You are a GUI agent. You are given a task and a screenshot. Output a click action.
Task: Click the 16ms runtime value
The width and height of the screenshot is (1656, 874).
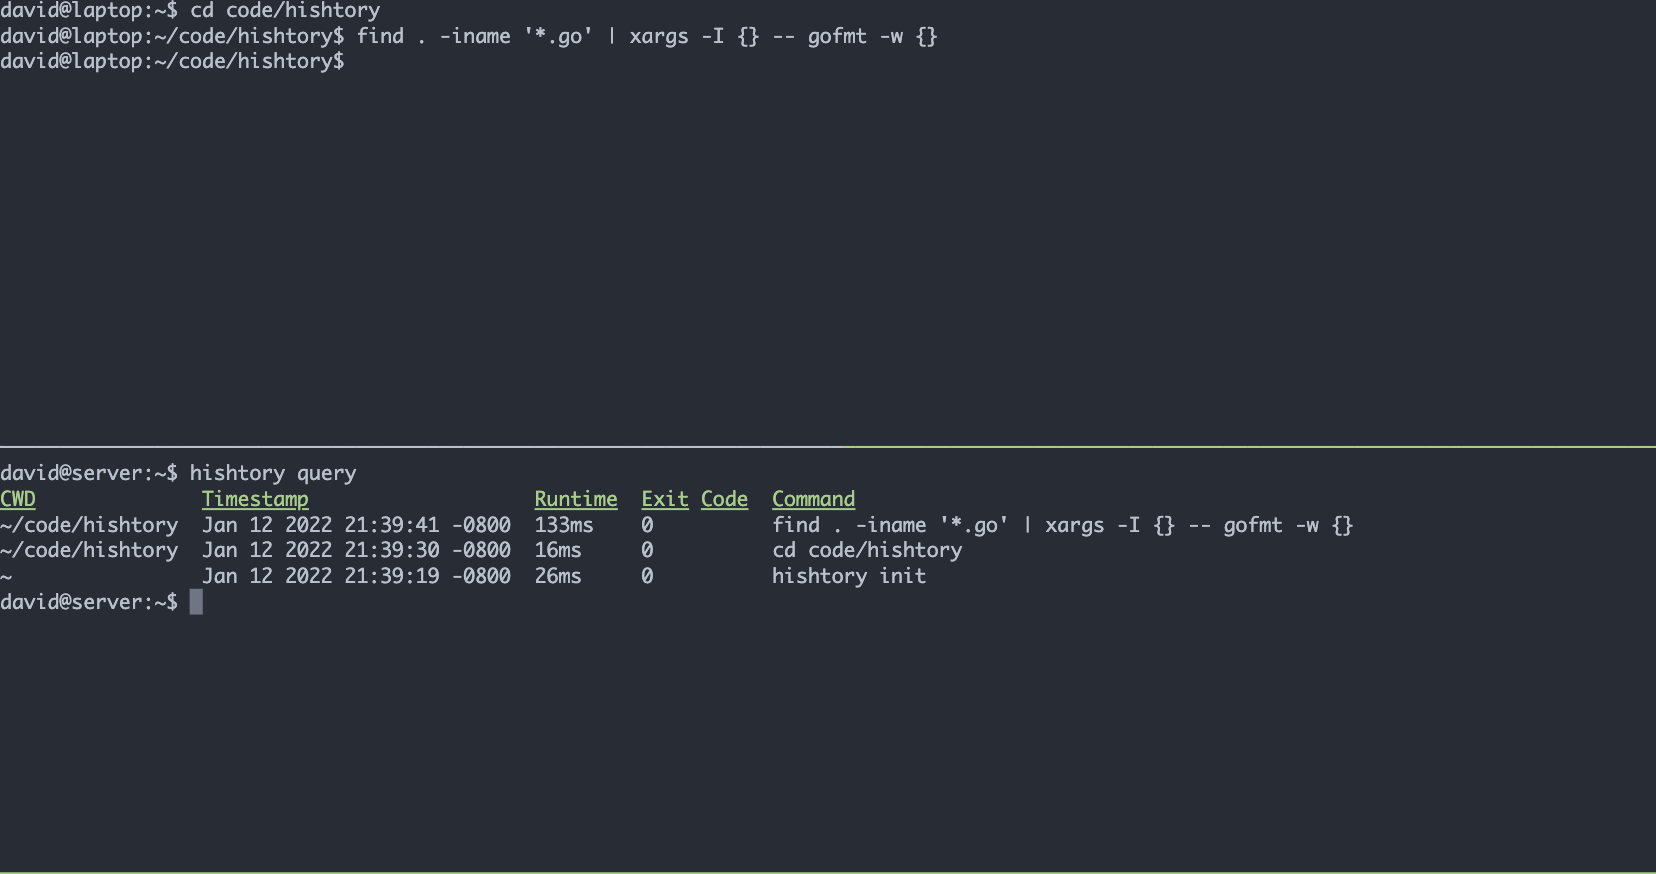558,550
